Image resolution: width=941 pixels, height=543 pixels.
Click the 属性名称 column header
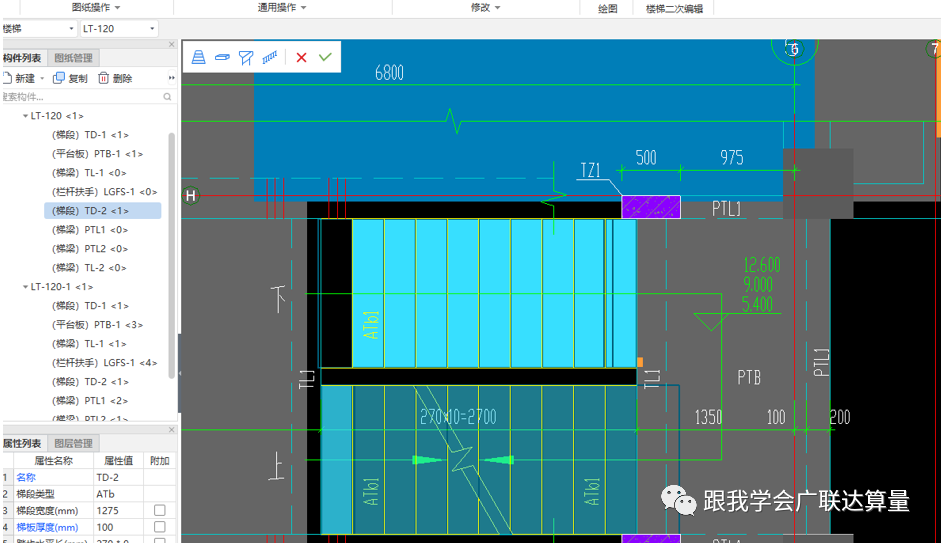[53, 461]
